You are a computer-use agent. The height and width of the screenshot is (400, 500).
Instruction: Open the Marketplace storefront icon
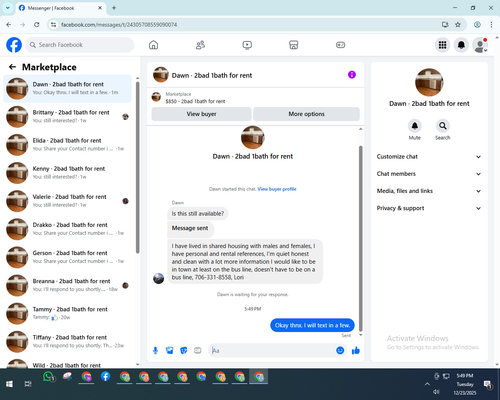point(294,45)
